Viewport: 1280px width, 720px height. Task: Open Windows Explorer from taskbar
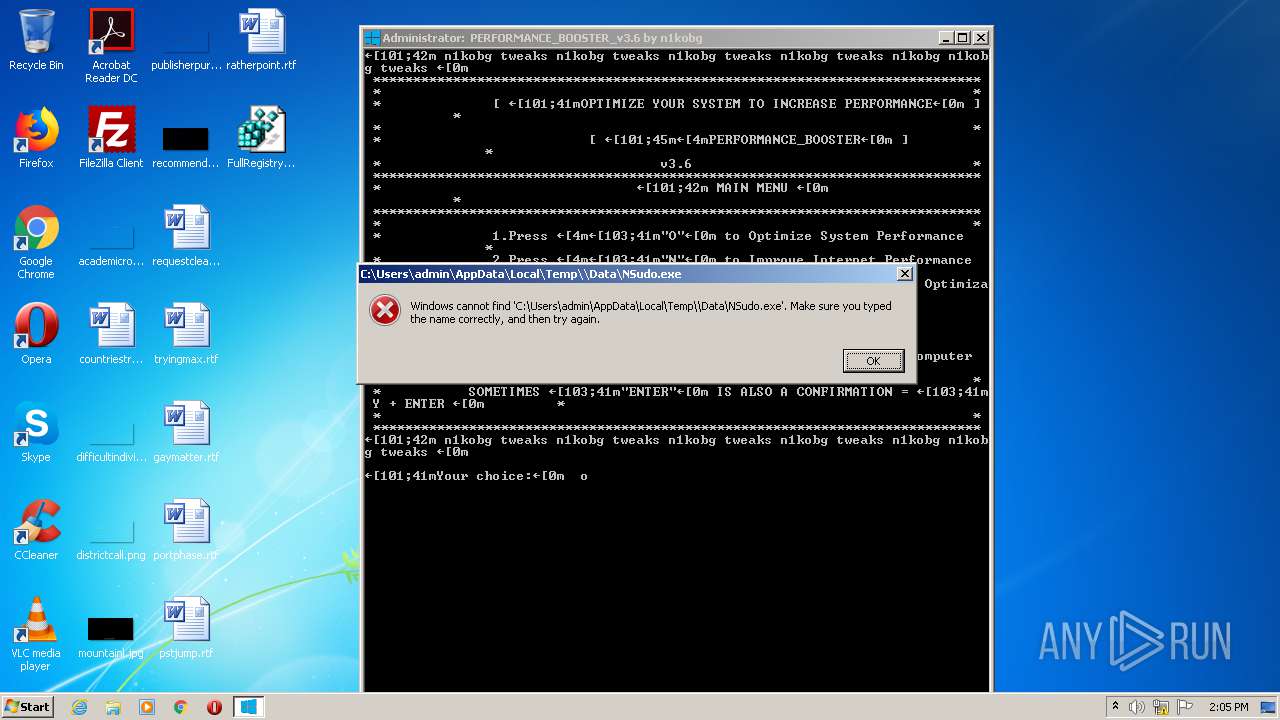[x=113, y=707]
